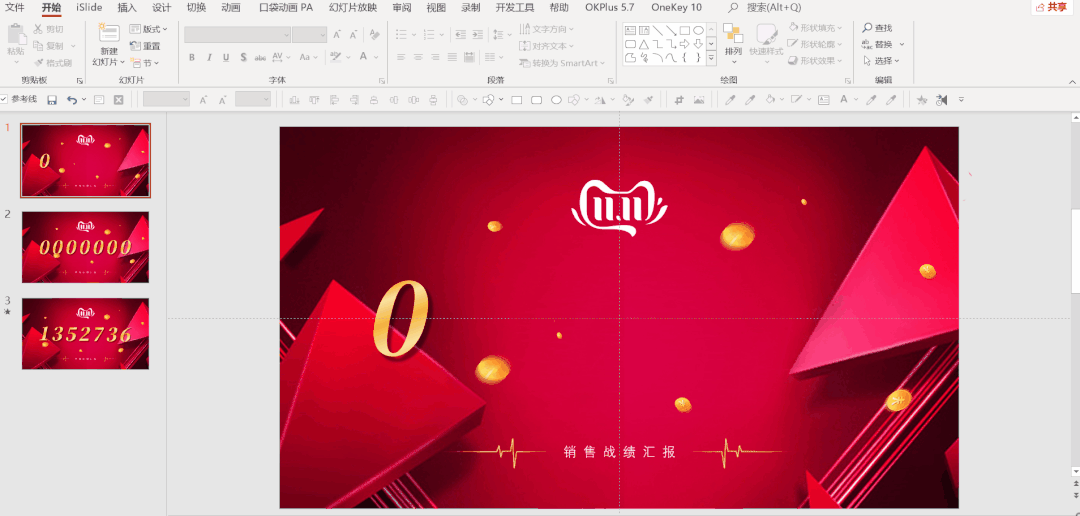1080x516 pixels.
Task: Click the Cut (剪切) scissors icon
Action: [38, 30]
